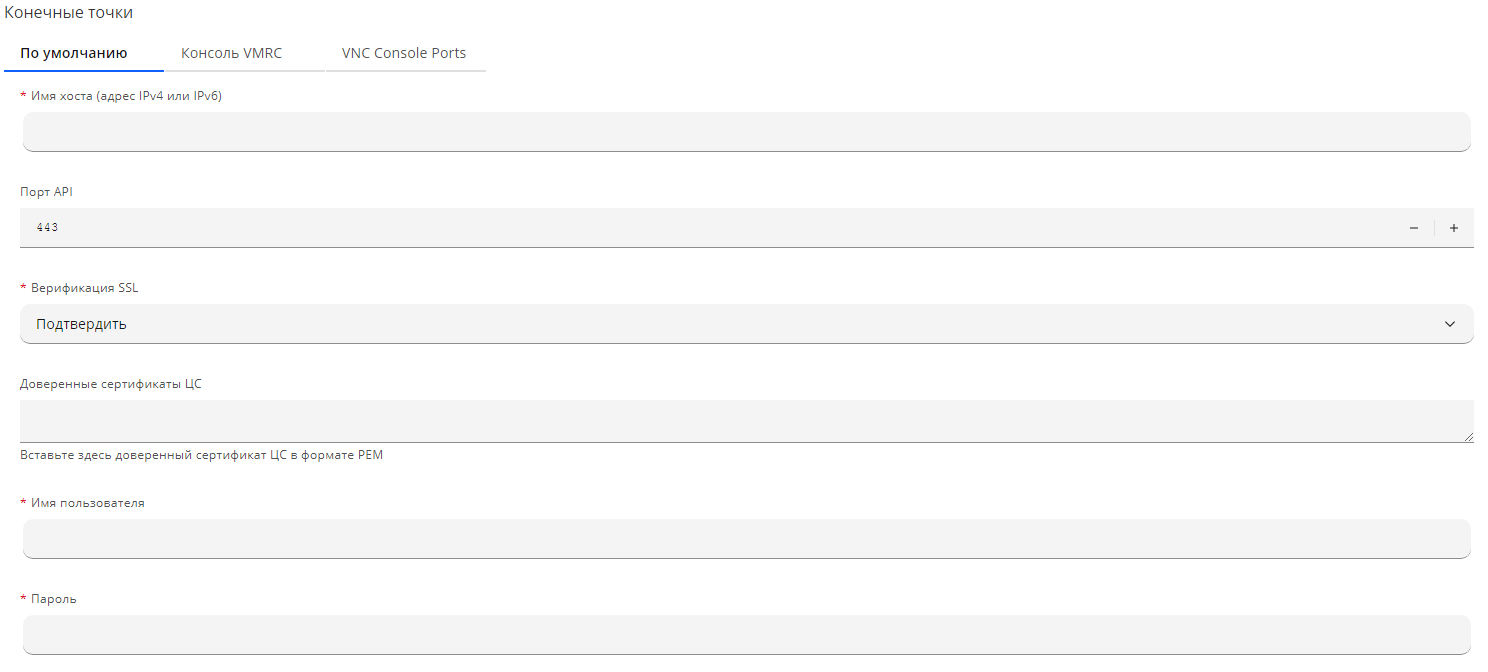Image resolution: width=1488 pixels, height=672 pixels.
Task: Click the Верификация SSL label text
Action: (85, 288)
